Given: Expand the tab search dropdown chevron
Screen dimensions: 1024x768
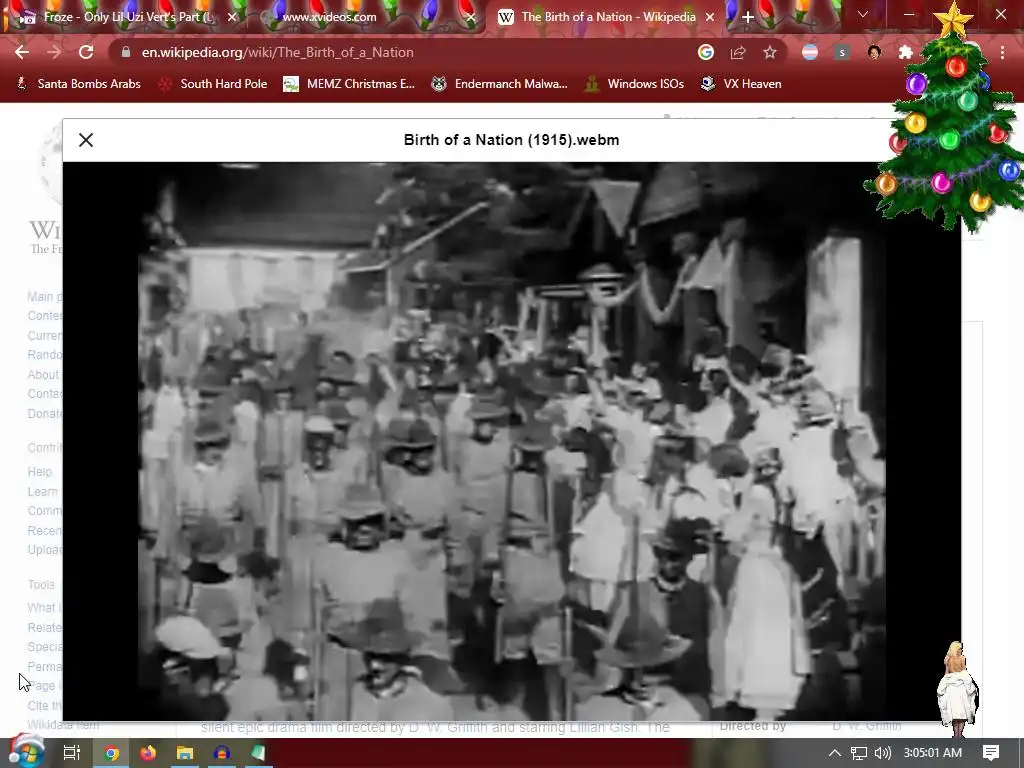Looking at the screenshot, I should tap(863, 14).
